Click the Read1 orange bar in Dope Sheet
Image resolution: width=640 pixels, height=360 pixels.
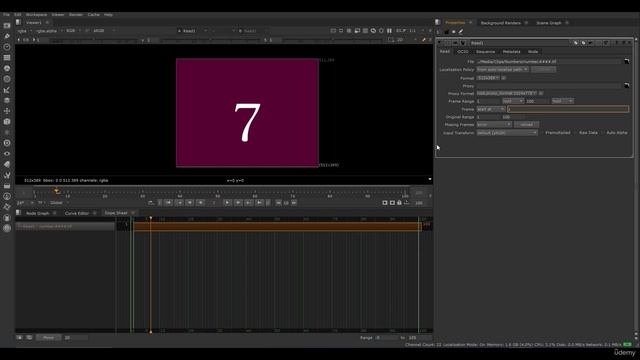tap(277, 227)
